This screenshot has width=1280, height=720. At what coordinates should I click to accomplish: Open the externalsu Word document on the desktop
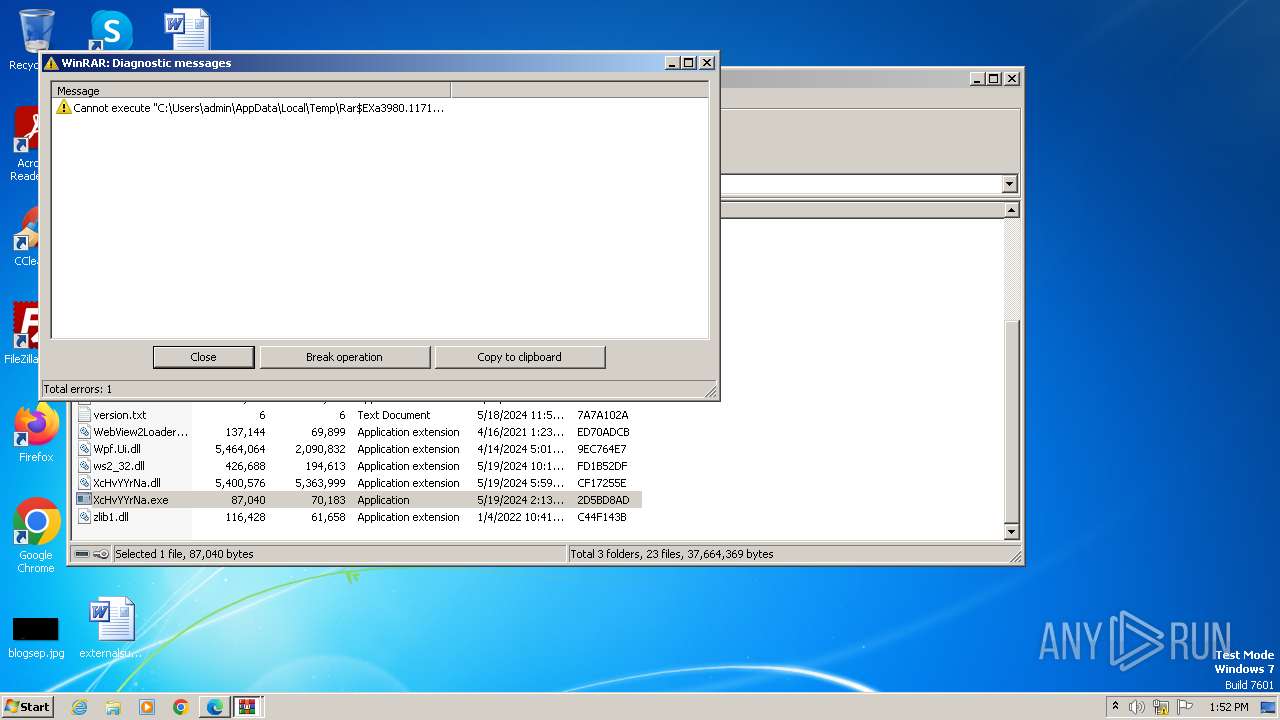click(111, 628)
